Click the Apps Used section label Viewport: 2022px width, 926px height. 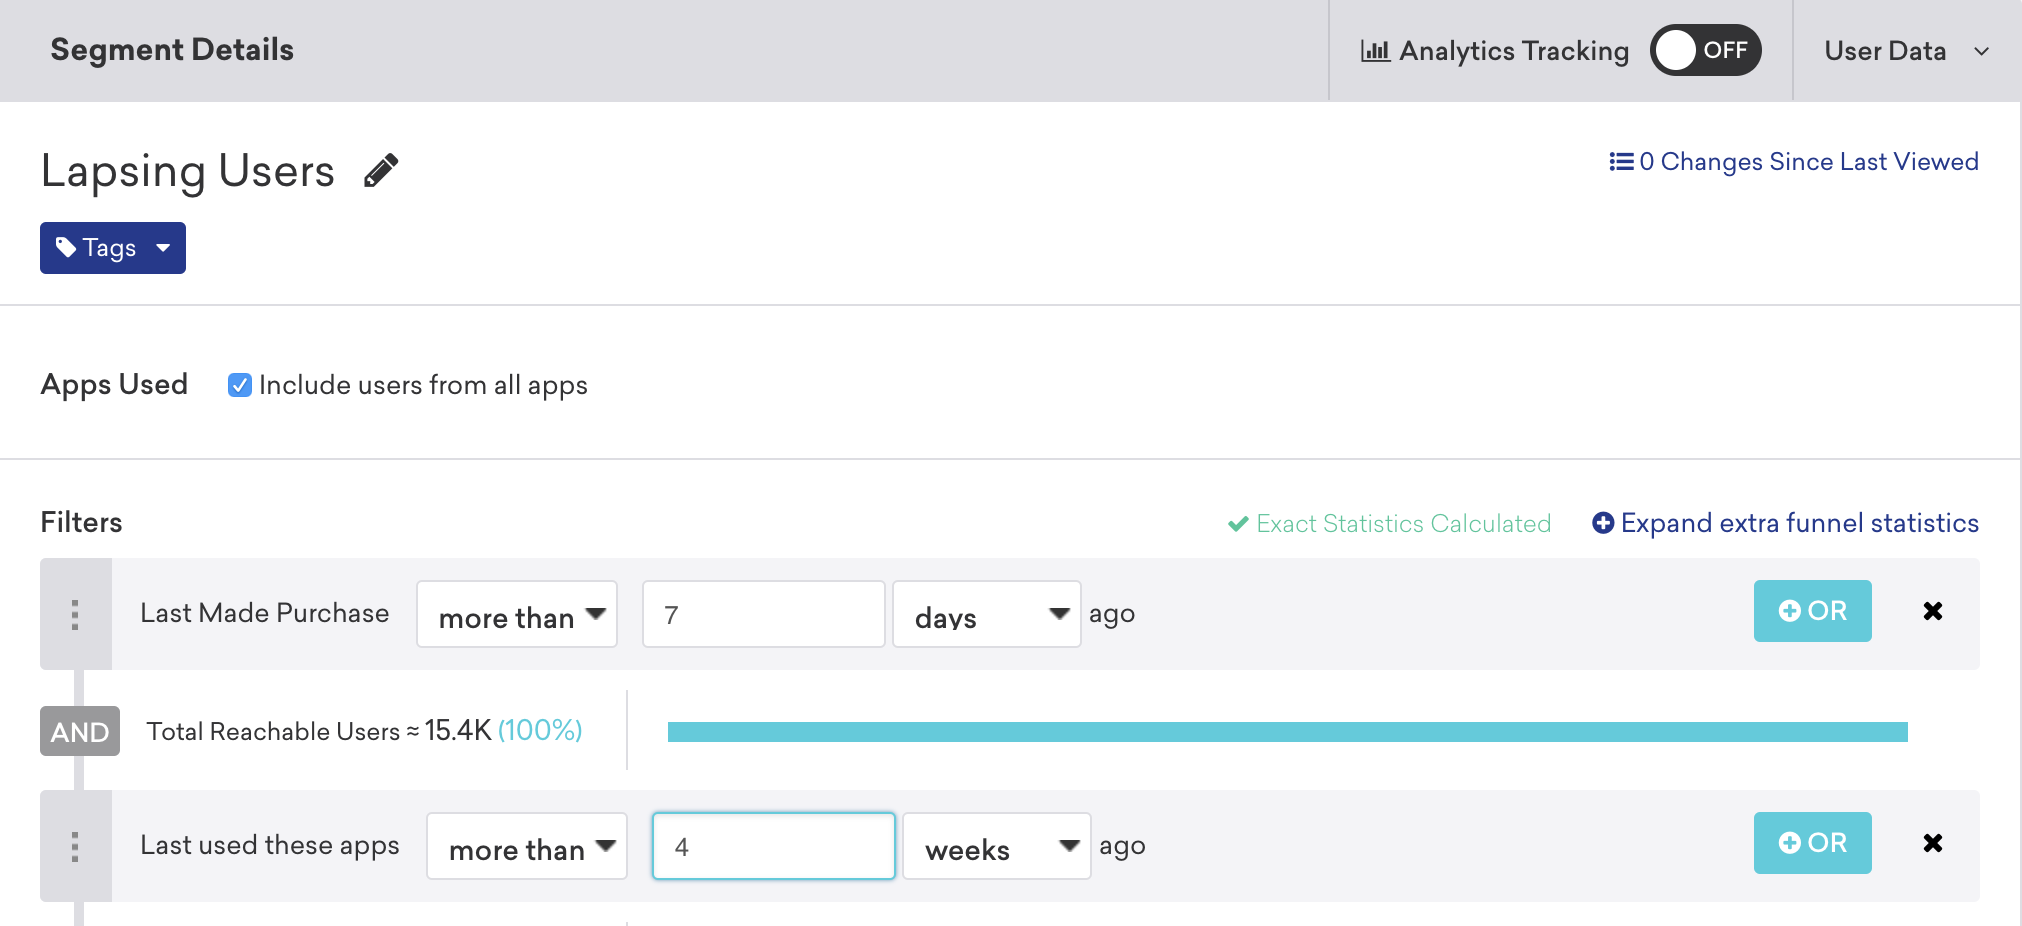[114, 385]
